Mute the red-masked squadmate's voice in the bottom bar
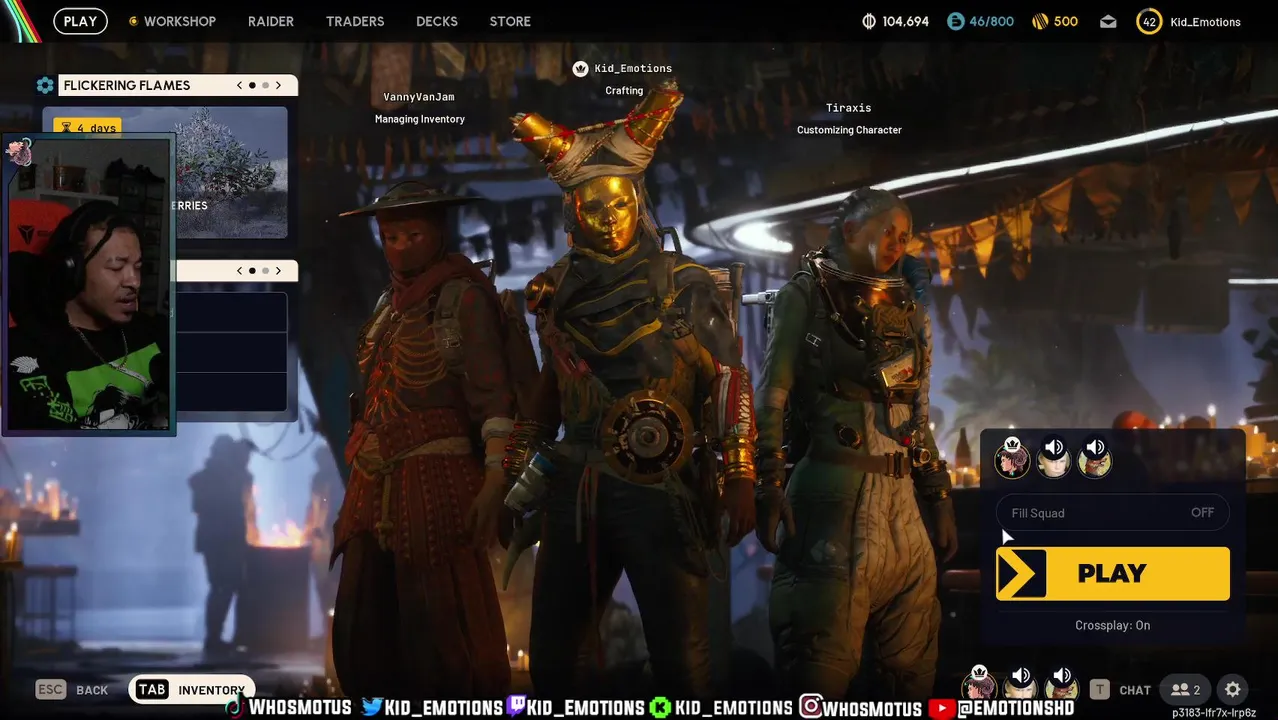The height and width of the screenshot is (720, 1278). point(1062,676)
